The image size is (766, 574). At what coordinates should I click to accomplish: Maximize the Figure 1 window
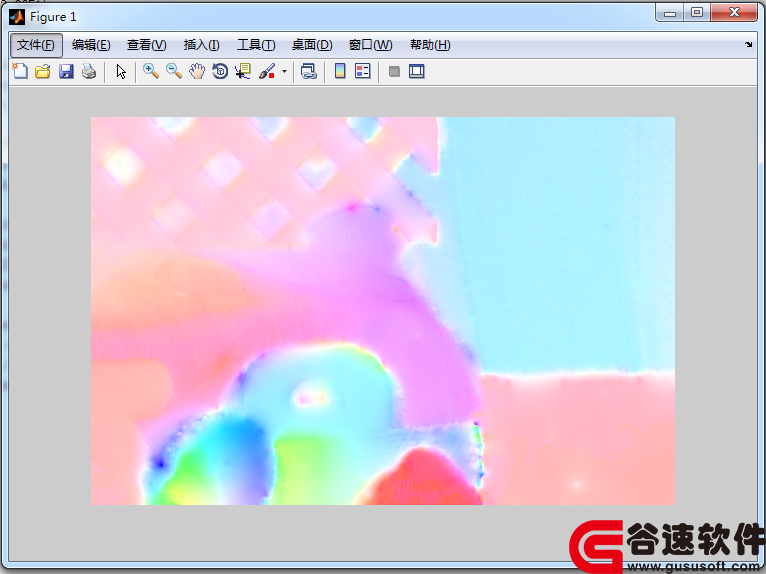pos(697,13)
